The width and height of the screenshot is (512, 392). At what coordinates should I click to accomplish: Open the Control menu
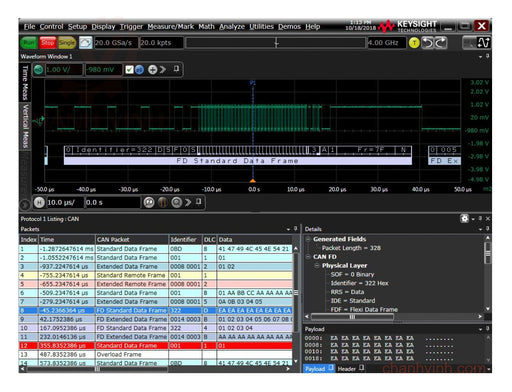(51, 27)
